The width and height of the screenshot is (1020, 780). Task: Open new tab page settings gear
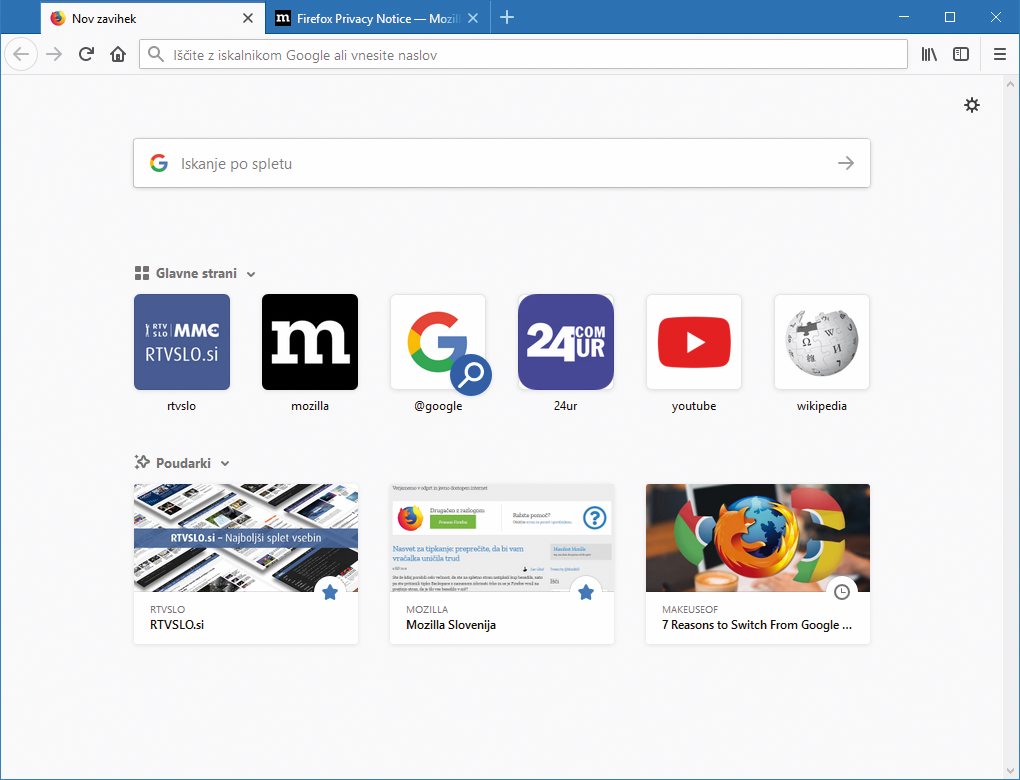(972, 105)
